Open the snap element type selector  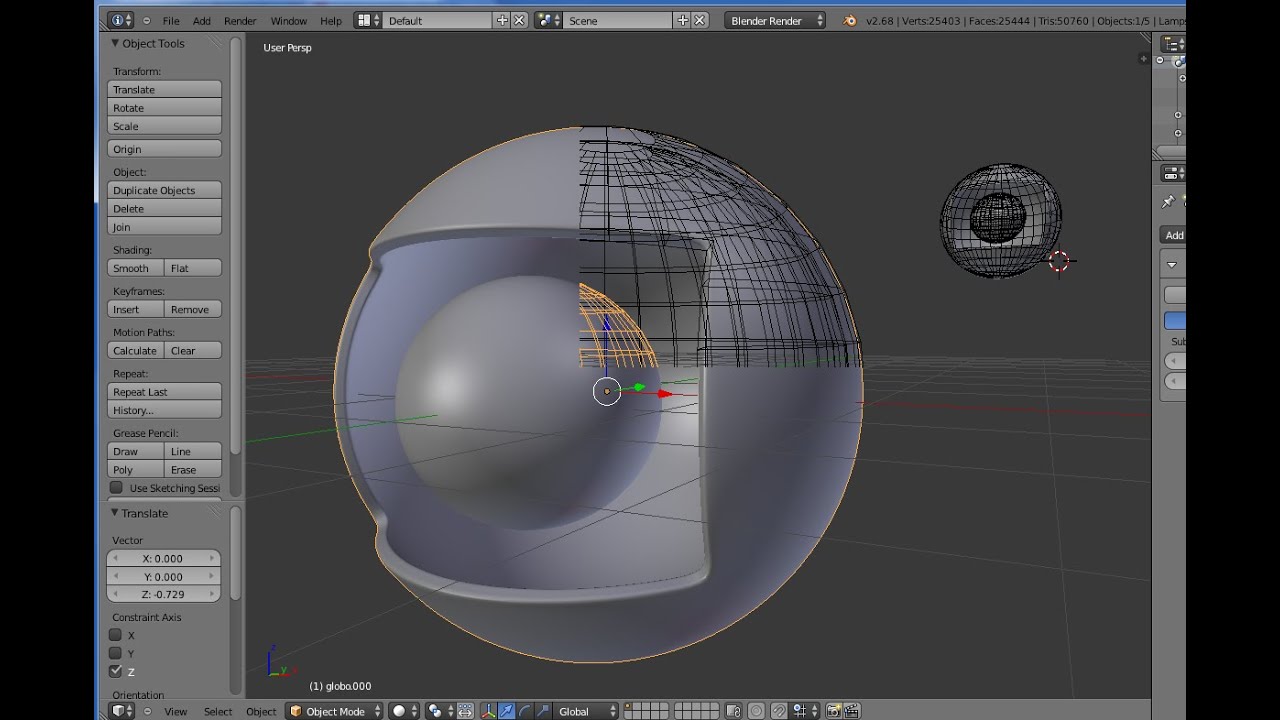pos(805,711)
